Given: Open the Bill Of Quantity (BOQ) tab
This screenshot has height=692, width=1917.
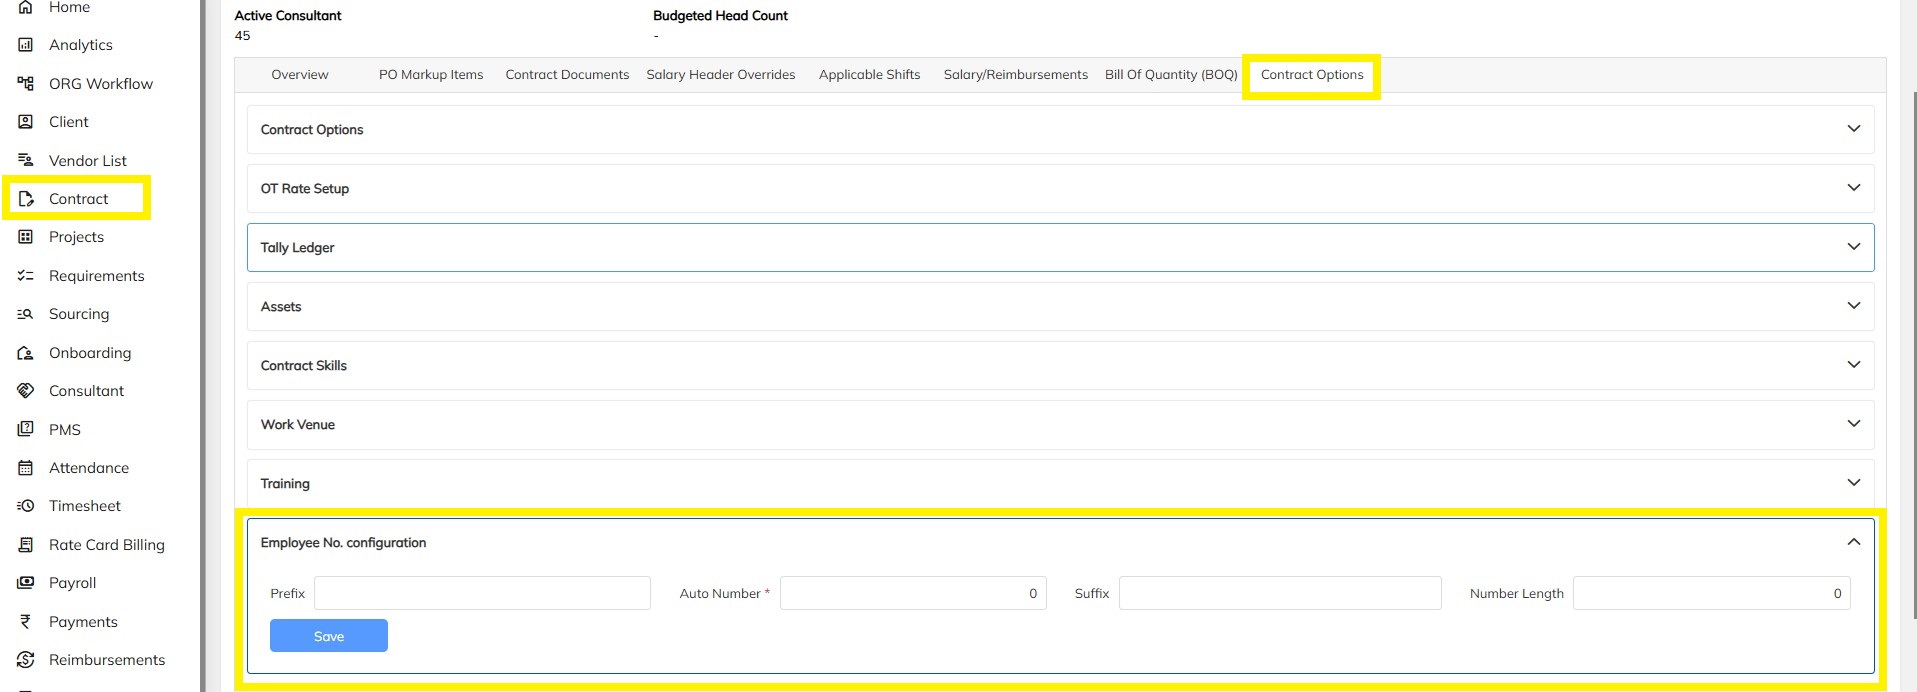Looking at the screenshot, I should [x=1171, y=75].
